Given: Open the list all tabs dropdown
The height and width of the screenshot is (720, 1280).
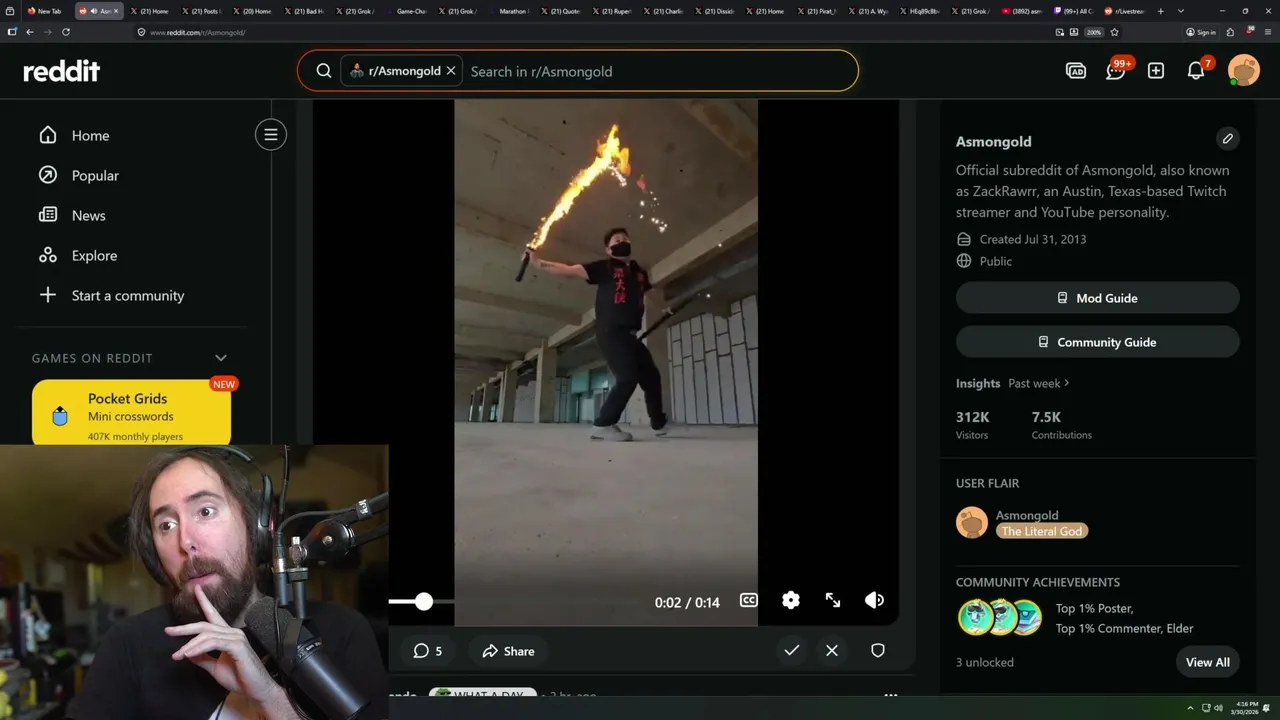Looking at the screenshot, I should tap(1181, 11).
